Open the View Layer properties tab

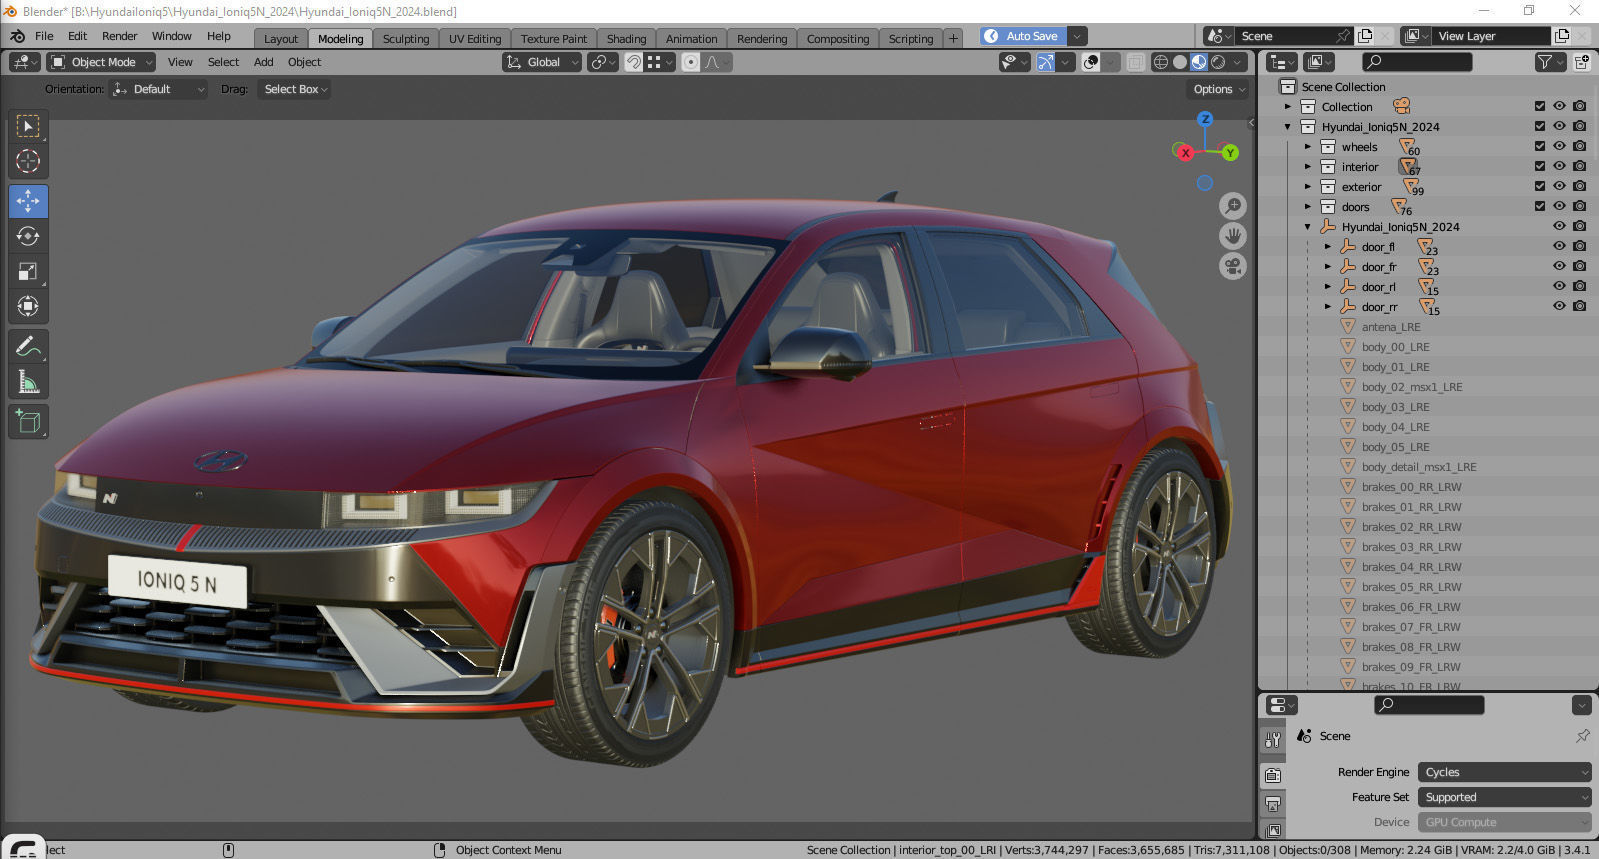(x=1273, y=830)
